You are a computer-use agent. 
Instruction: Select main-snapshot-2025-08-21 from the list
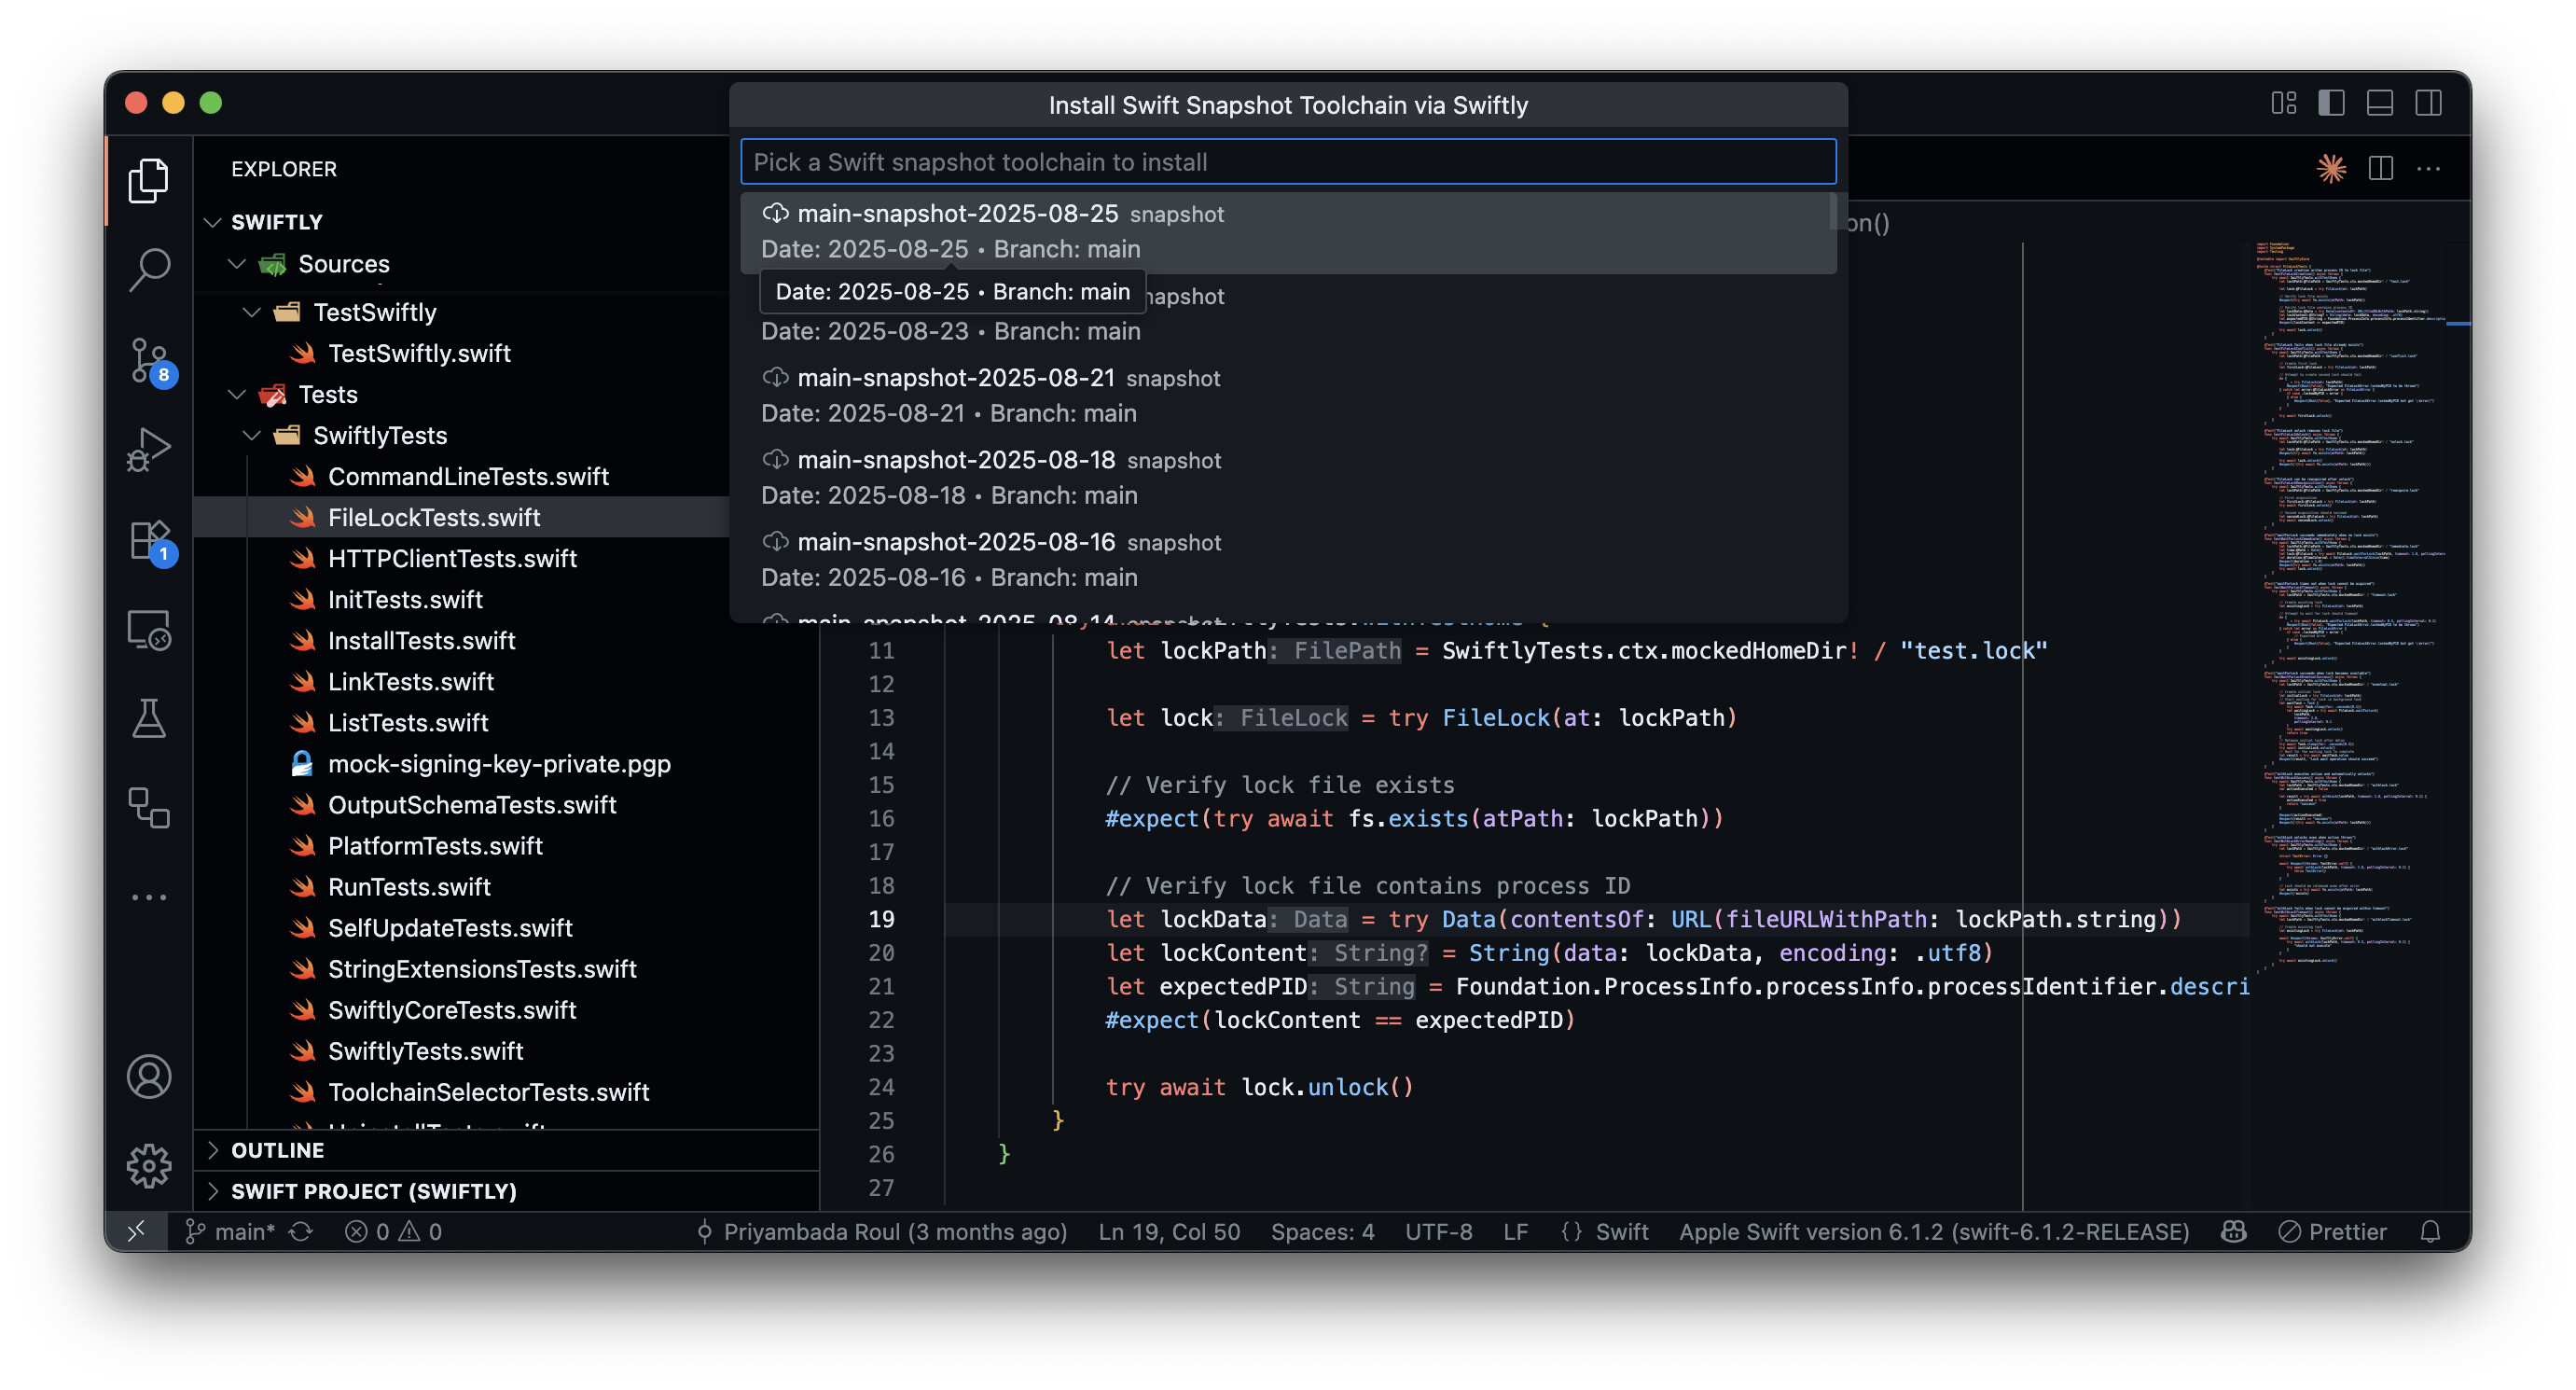pos(955,378)
